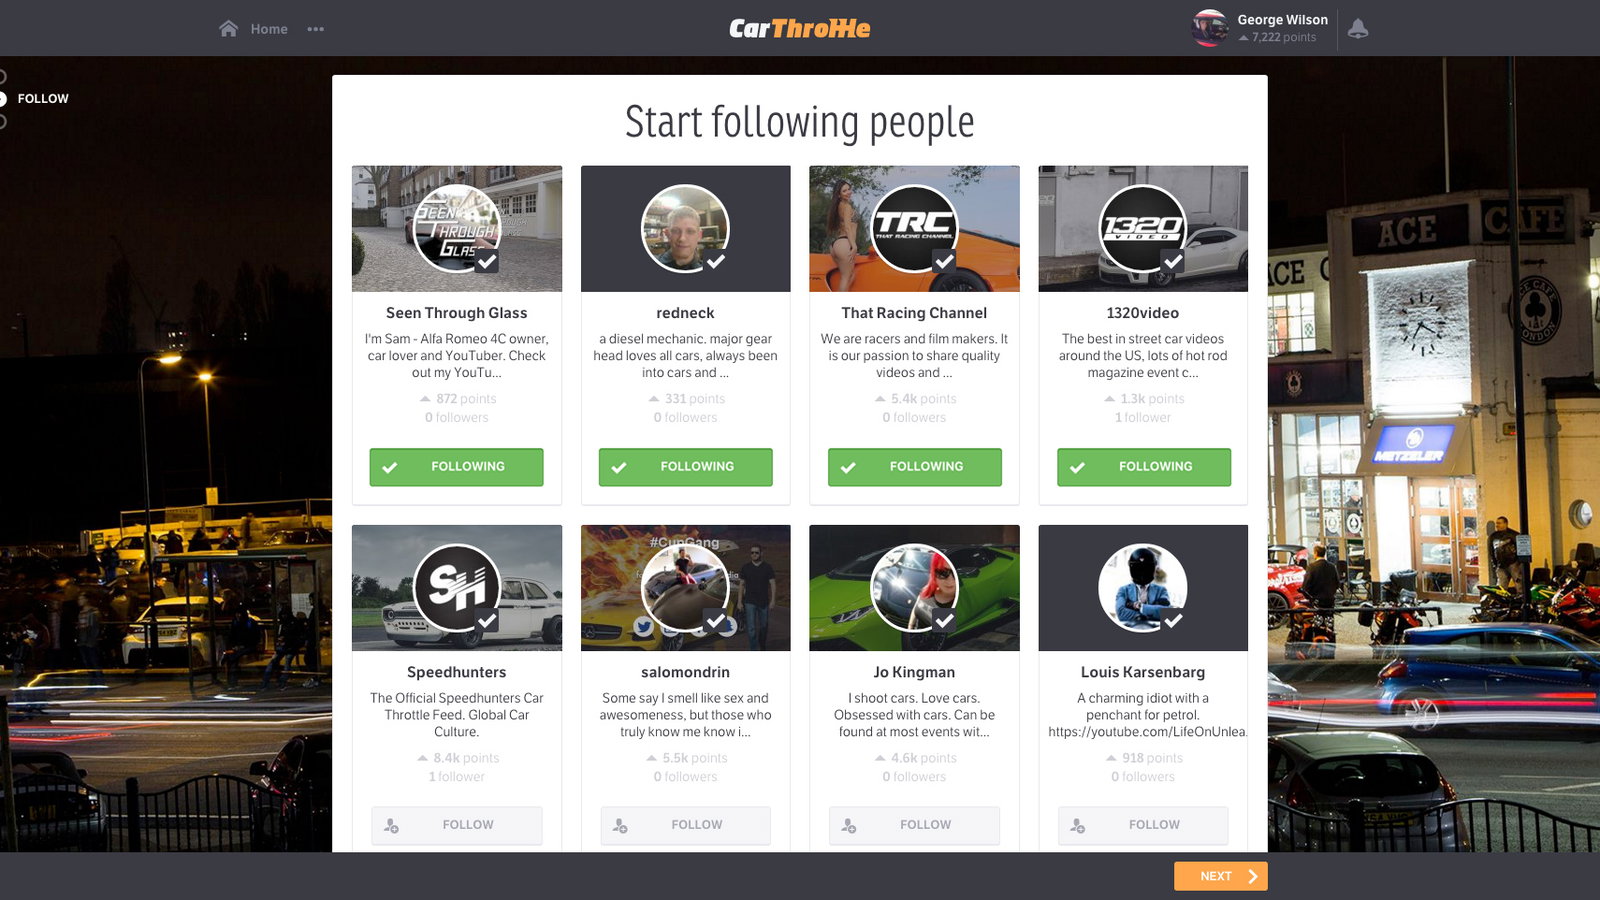Image resolution: width=1600 pixels, height=900 pixels.
Task: Click the CarThrottle logo
Action: click(800, 29)
